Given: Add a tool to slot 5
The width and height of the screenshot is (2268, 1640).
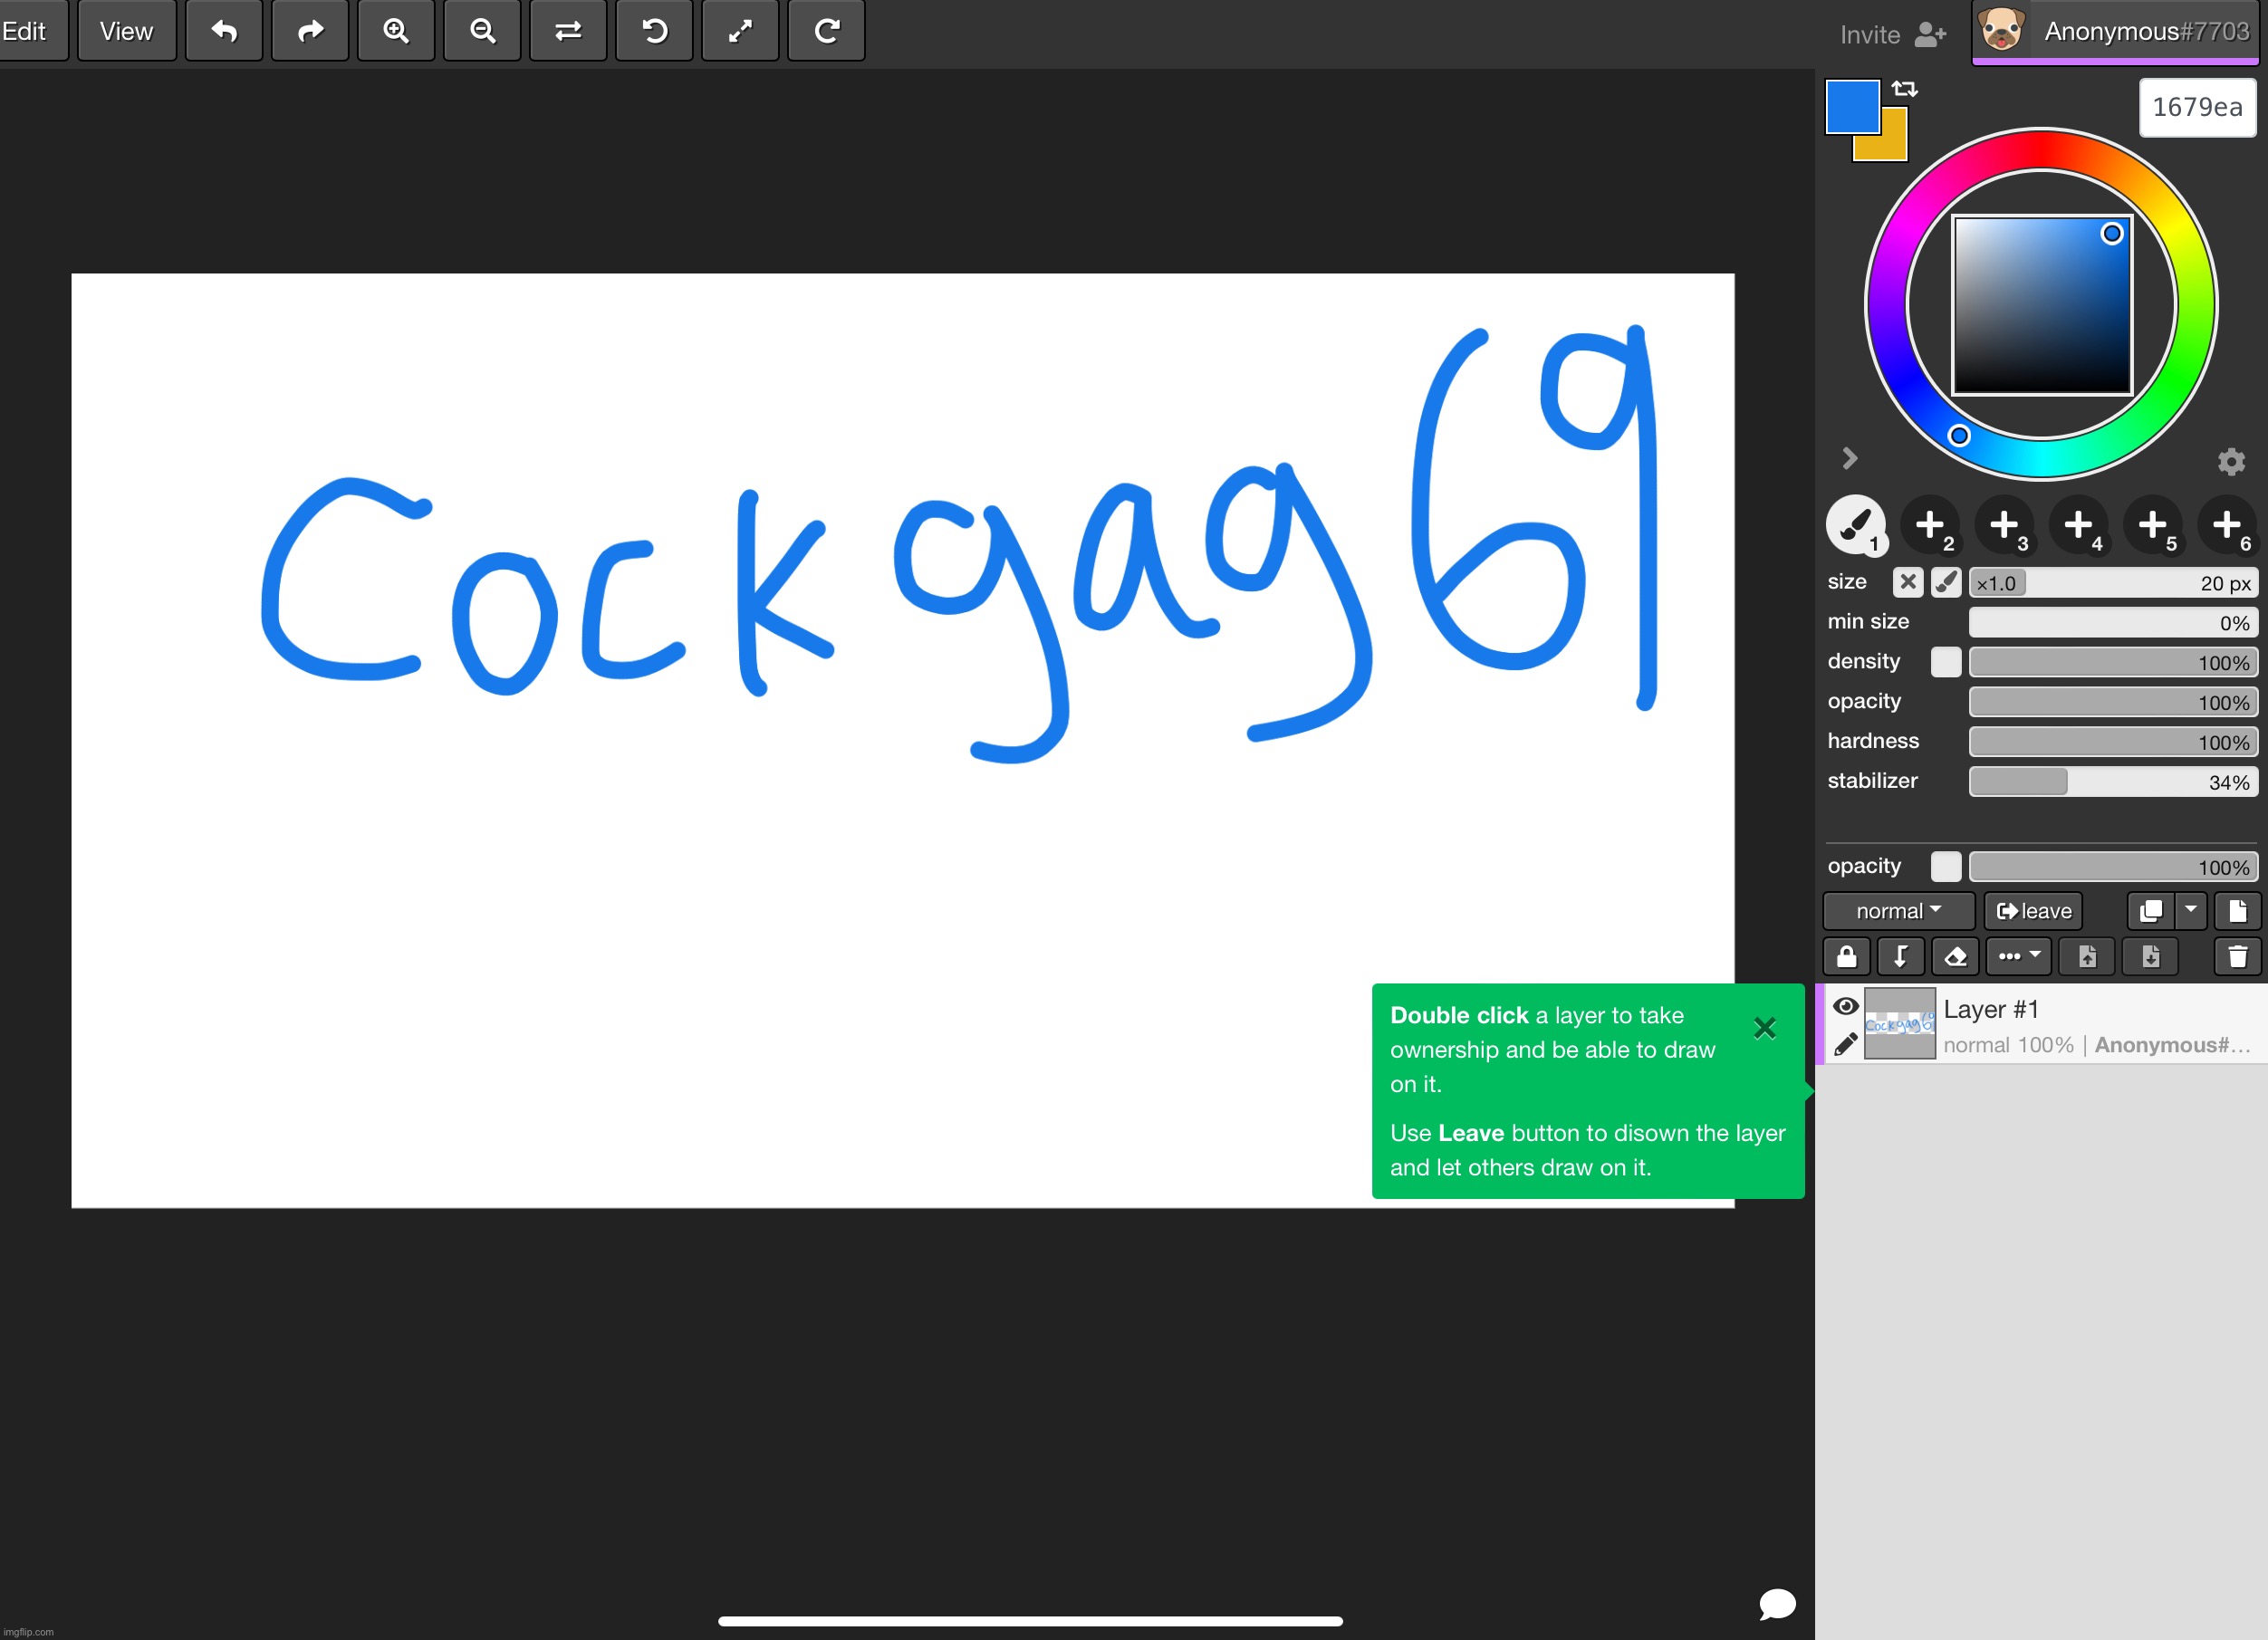Looking at the screenshot, I should point(2153,524).
